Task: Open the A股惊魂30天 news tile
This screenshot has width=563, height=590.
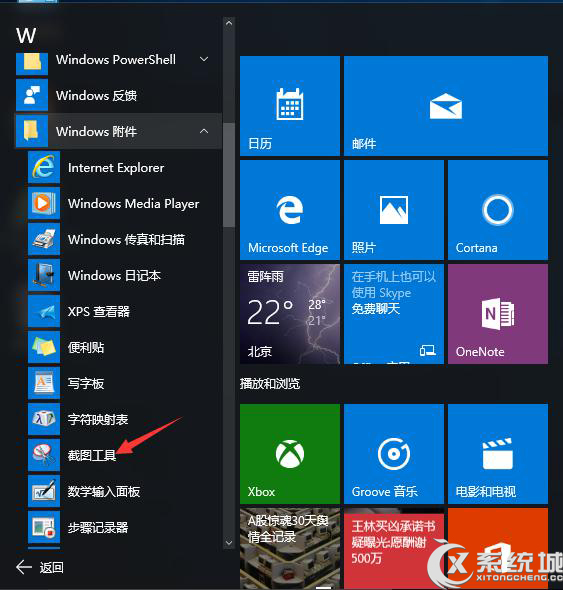Action: click(x=290, y=549)
